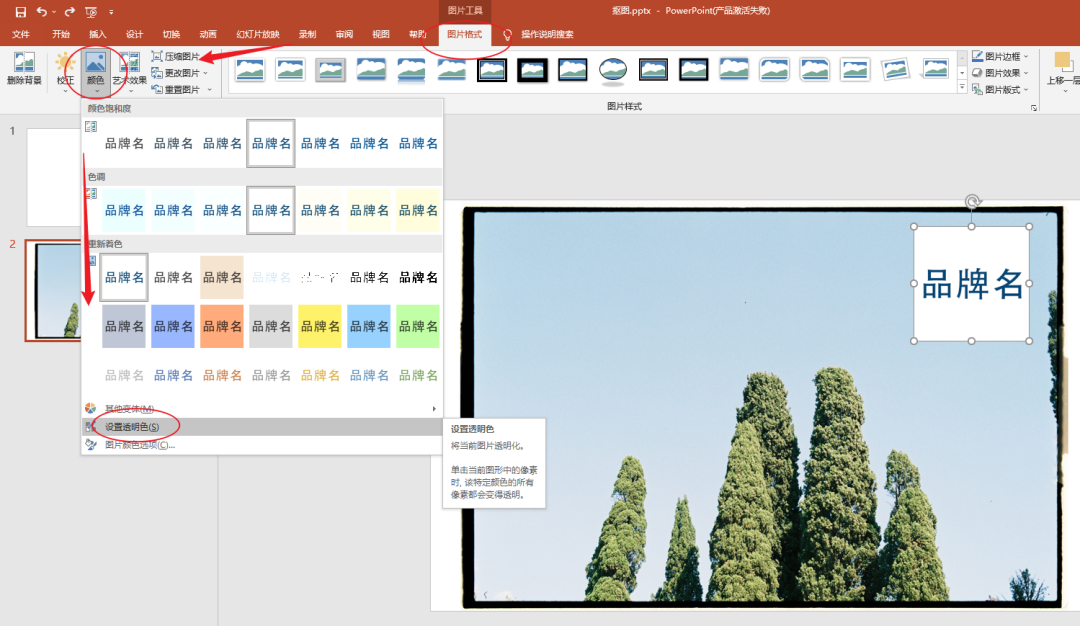
Task: Open 图片颜色选项 (Picture Color Options)
Action: [x=262, y=445]
